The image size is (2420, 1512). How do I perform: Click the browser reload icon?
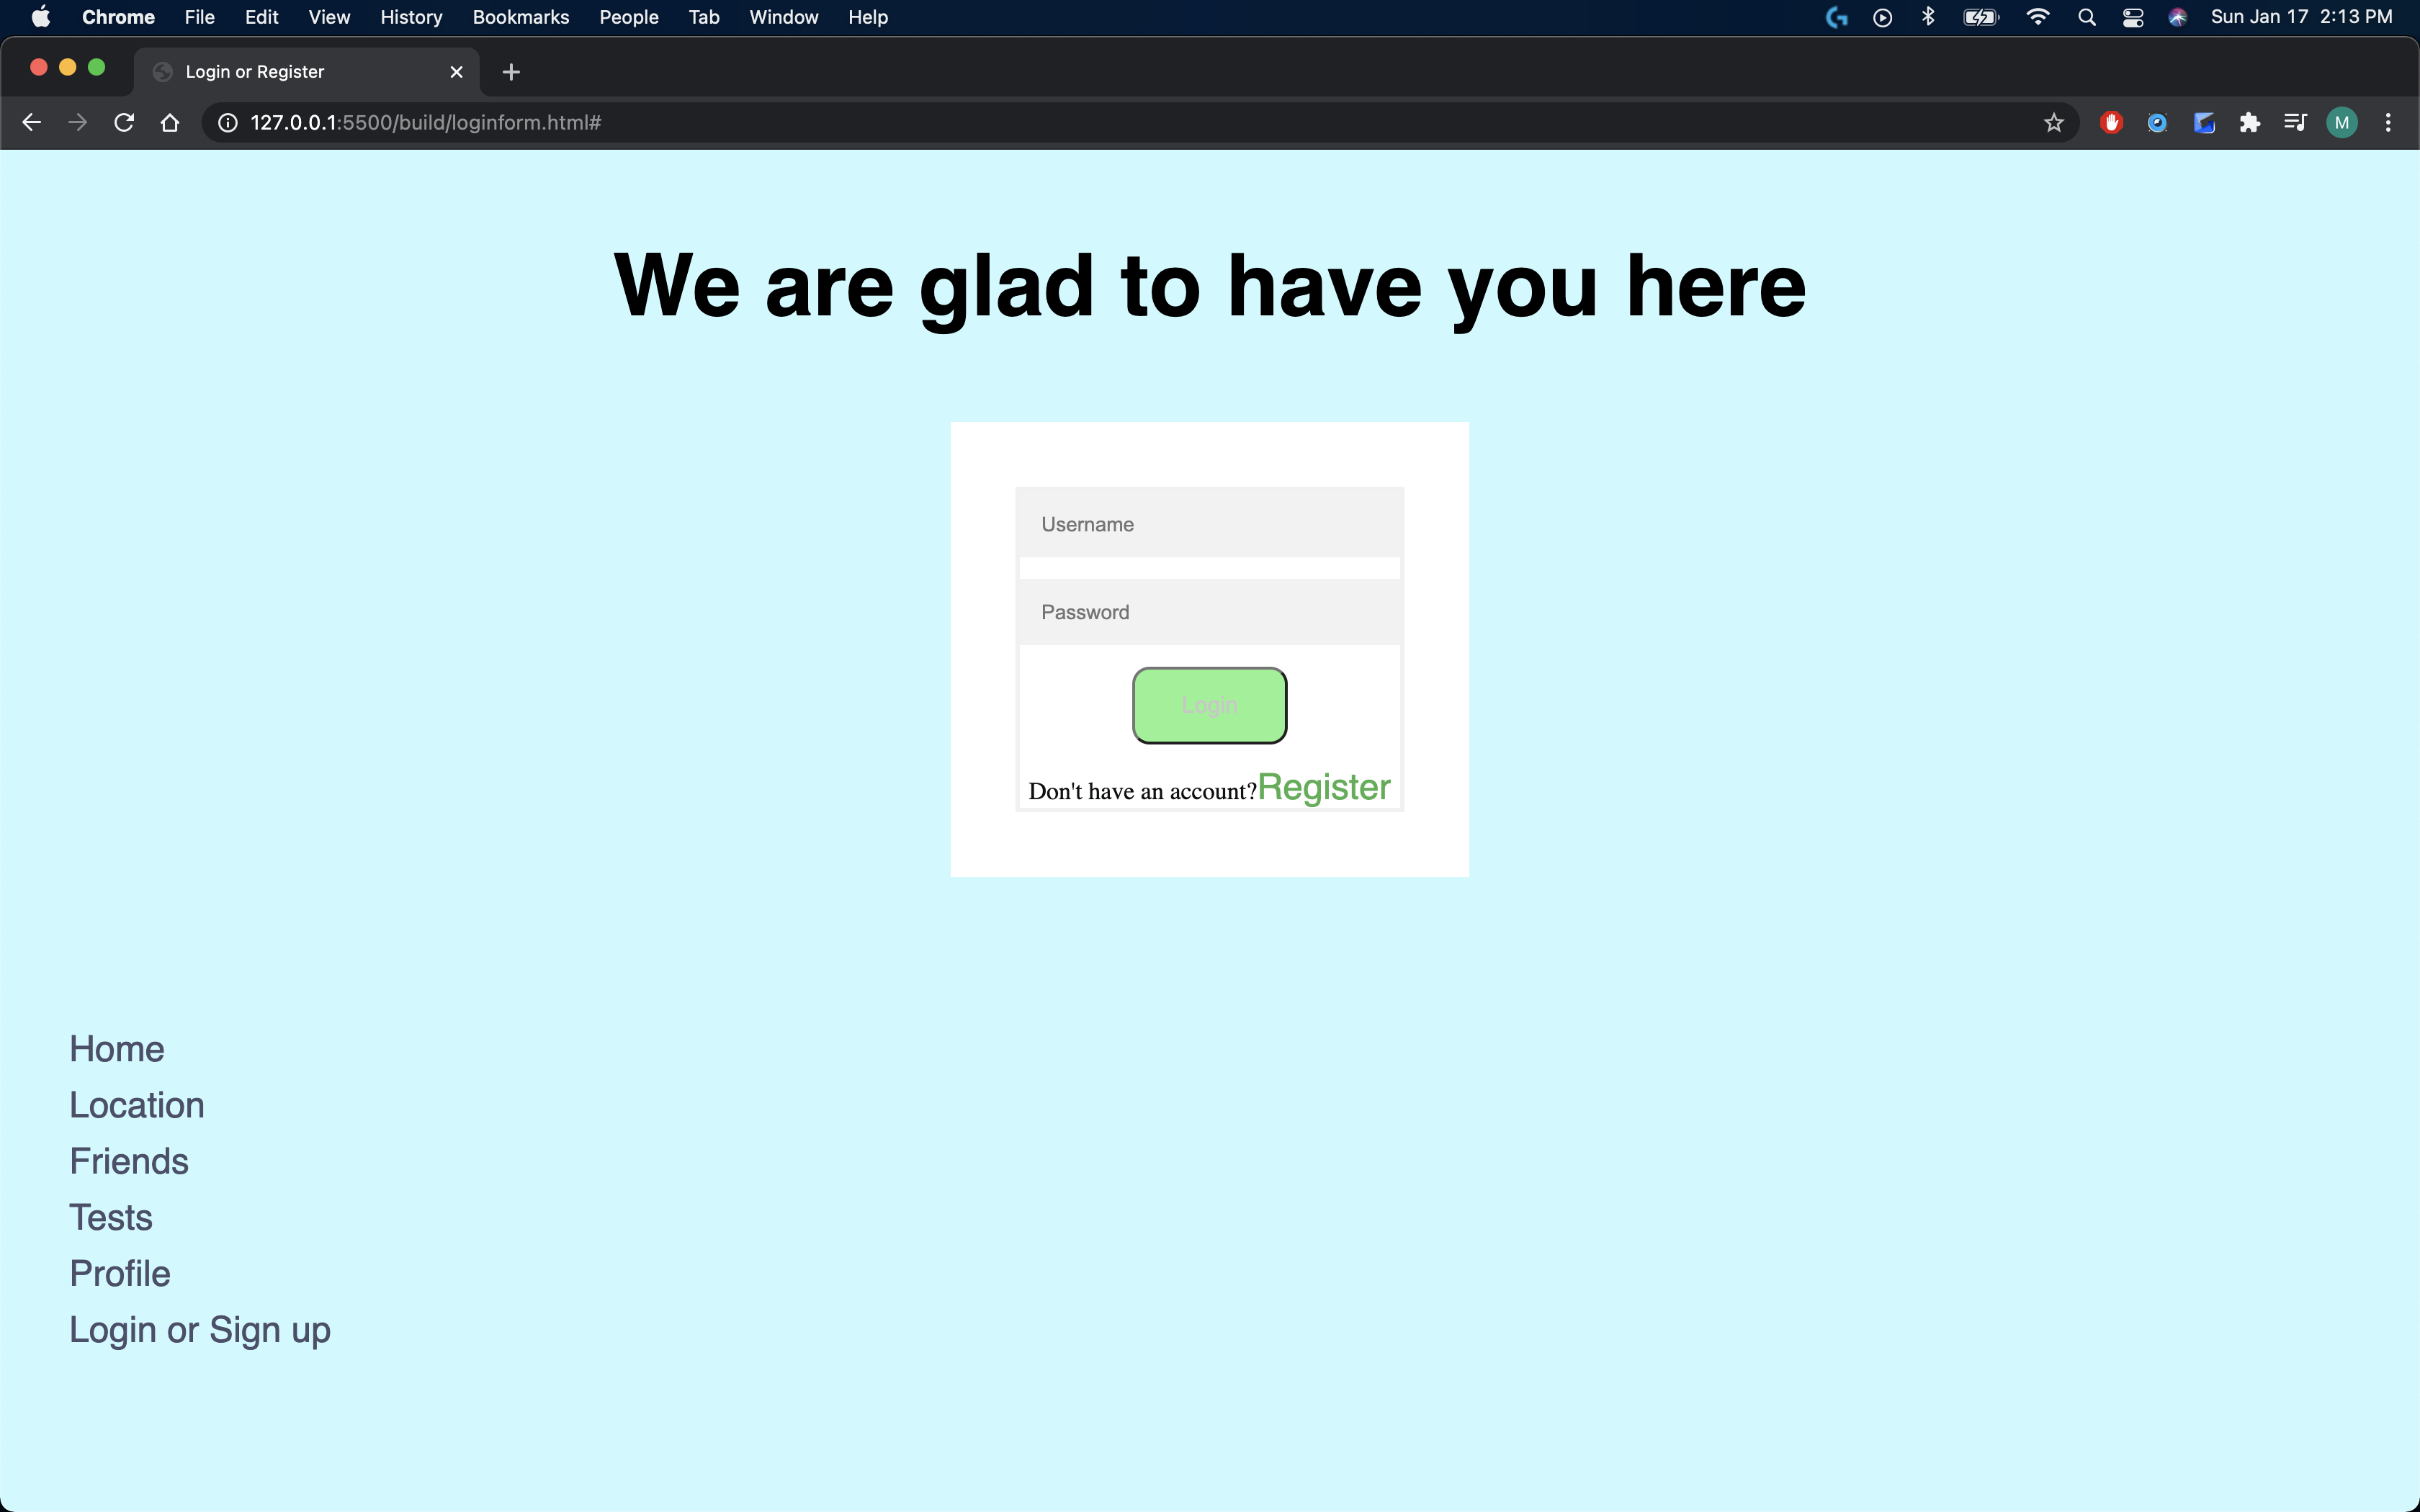pyautogui.click(x=124, y=122)
